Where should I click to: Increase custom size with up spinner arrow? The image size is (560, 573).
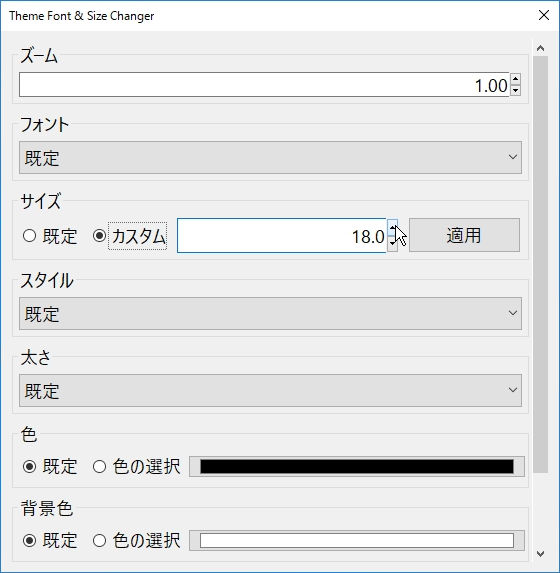click(x=392, y=227)
